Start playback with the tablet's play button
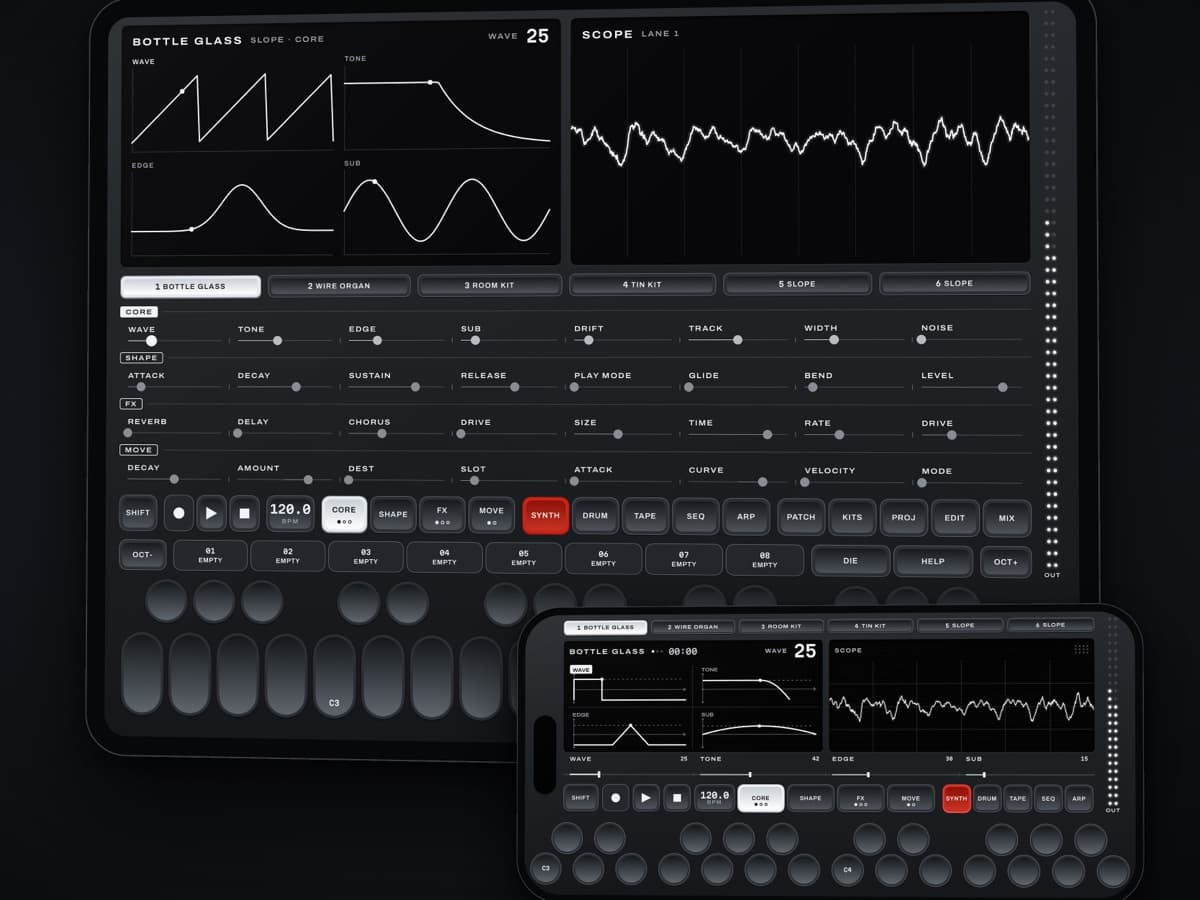 (211, 513)
